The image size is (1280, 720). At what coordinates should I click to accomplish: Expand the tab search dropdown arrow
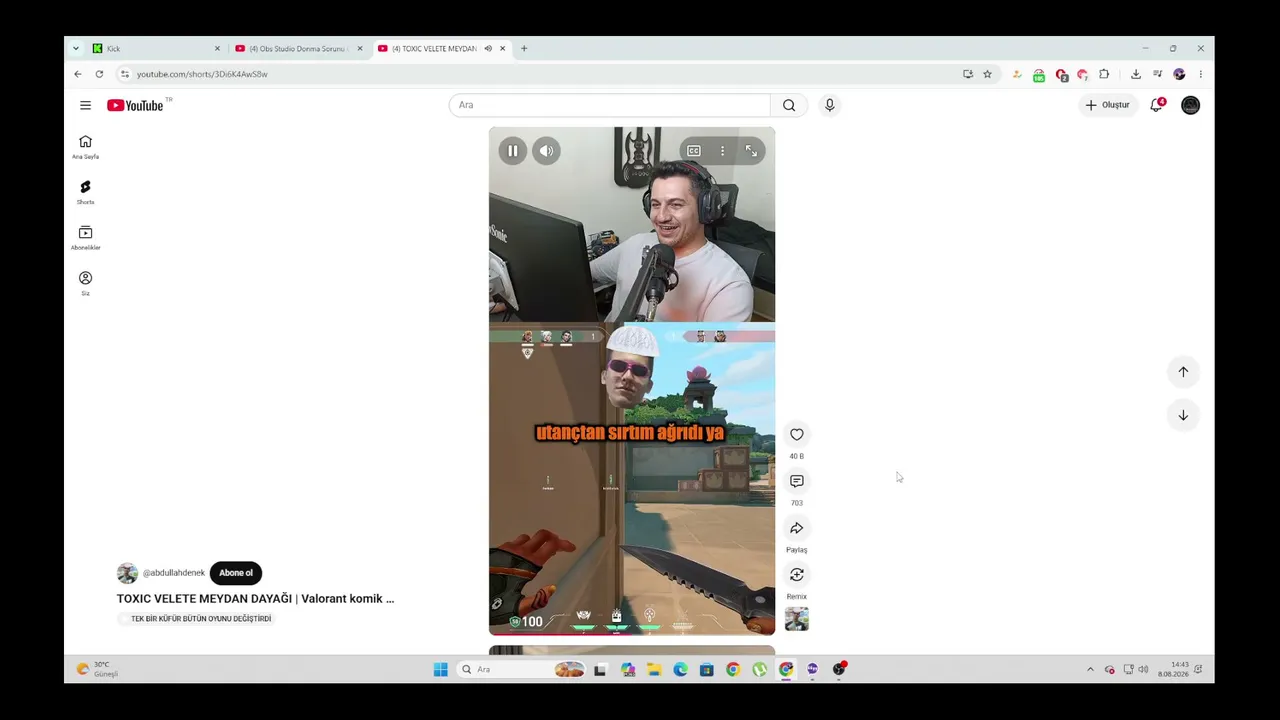76,48
